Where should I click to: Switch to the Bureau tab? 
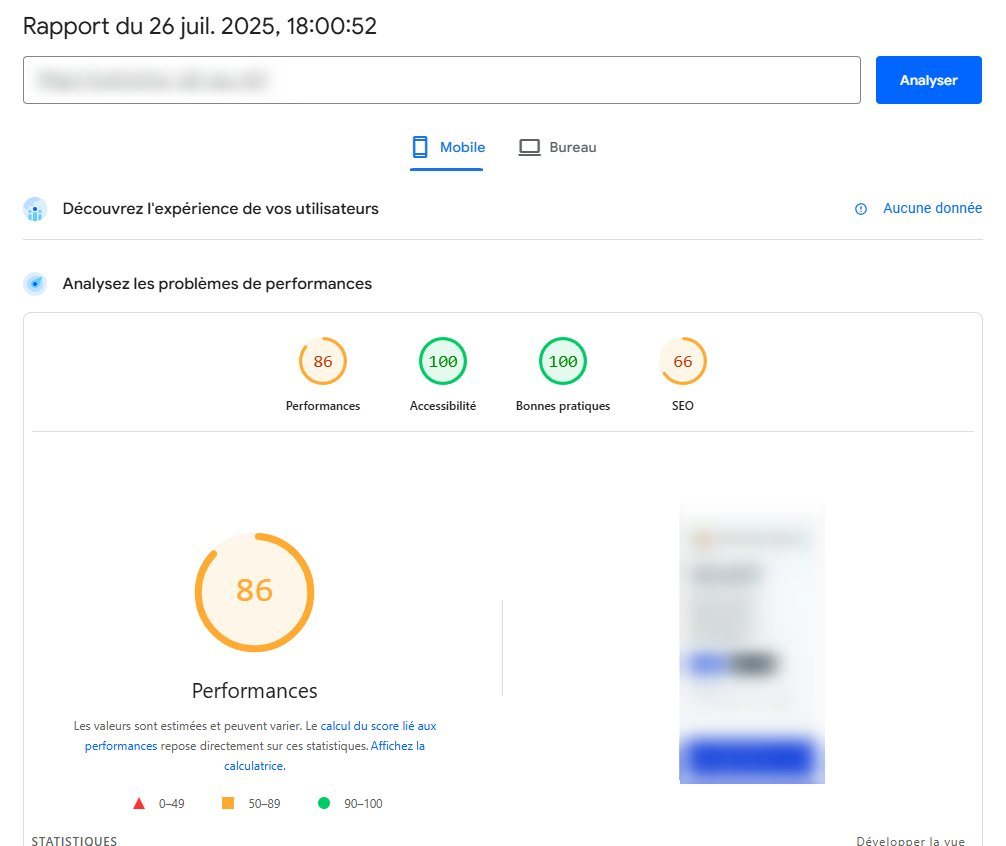557,147
